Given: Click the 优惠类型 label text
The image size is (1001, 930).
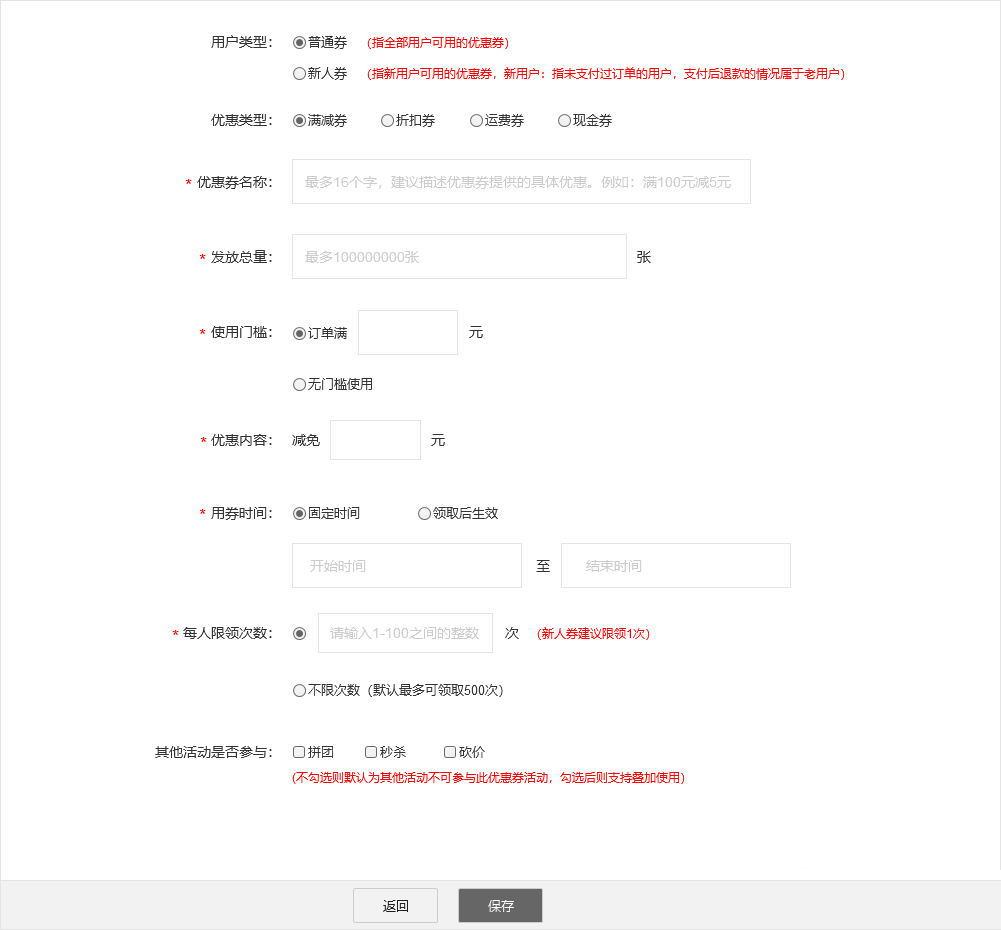Looking at the screenshot, I should tap(241, 121).
